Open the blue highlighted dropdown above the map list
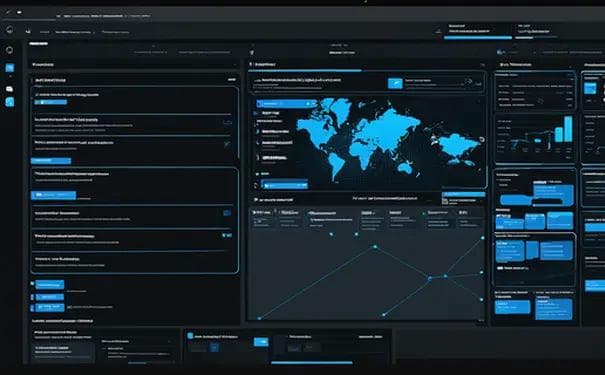The width and height of the screenshot is (605, 375). (287, 103)
